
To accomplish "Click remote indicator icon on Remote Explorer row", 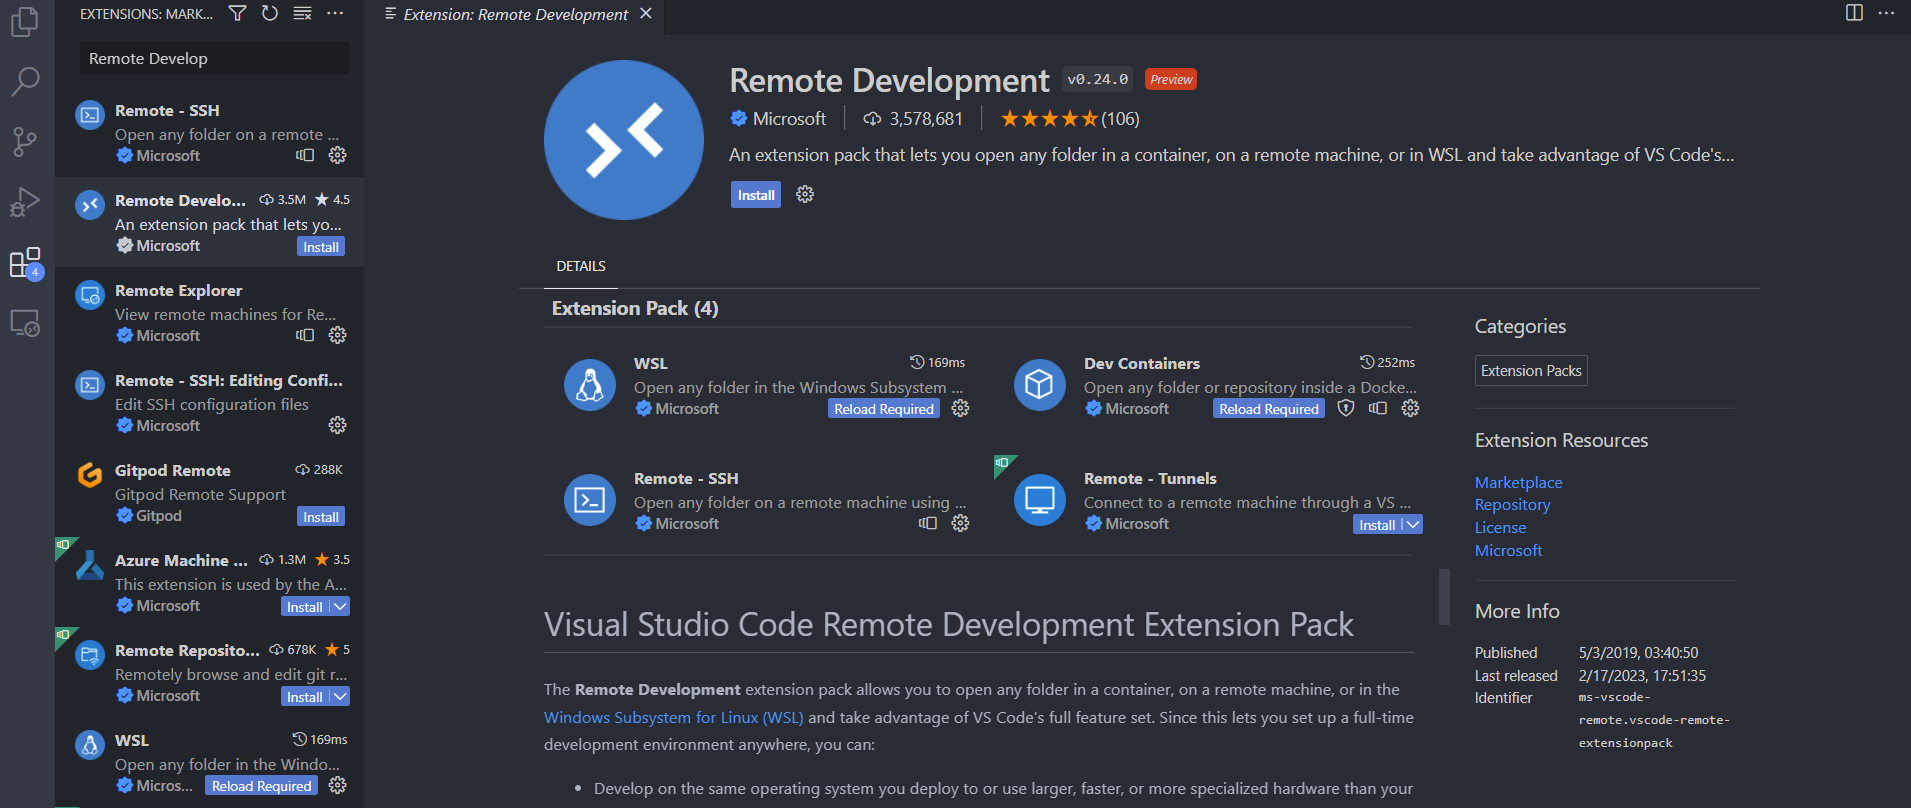I will [x=305, y=335].
